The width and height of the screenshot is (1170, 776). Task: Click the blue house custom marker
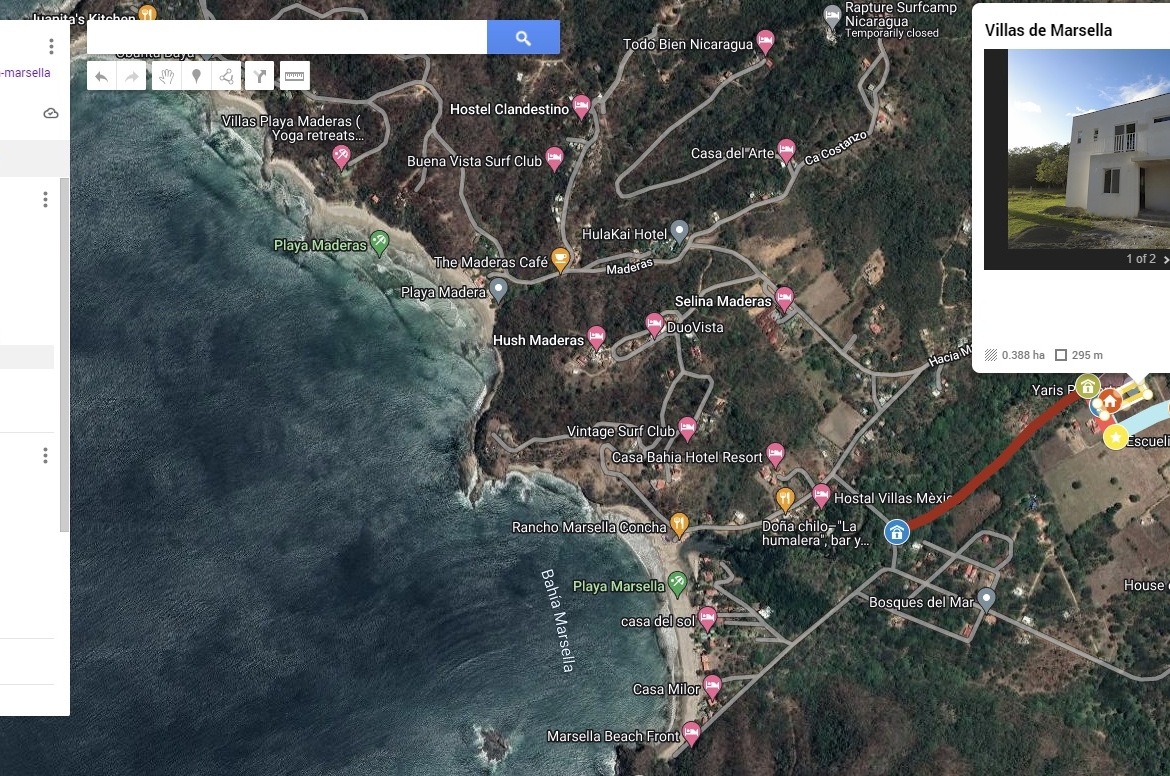click(x=897, y=533)
